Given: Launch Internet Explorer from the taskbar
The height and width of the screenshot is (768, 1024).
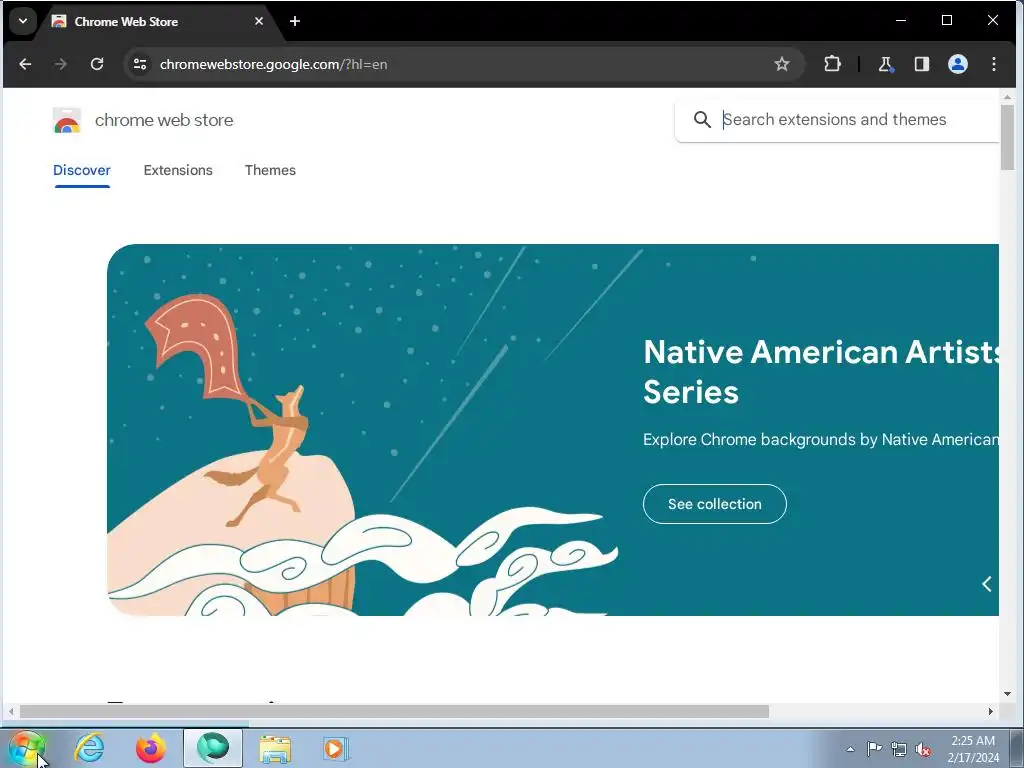Looking at the screenshot, I should [x=89, y=748].
